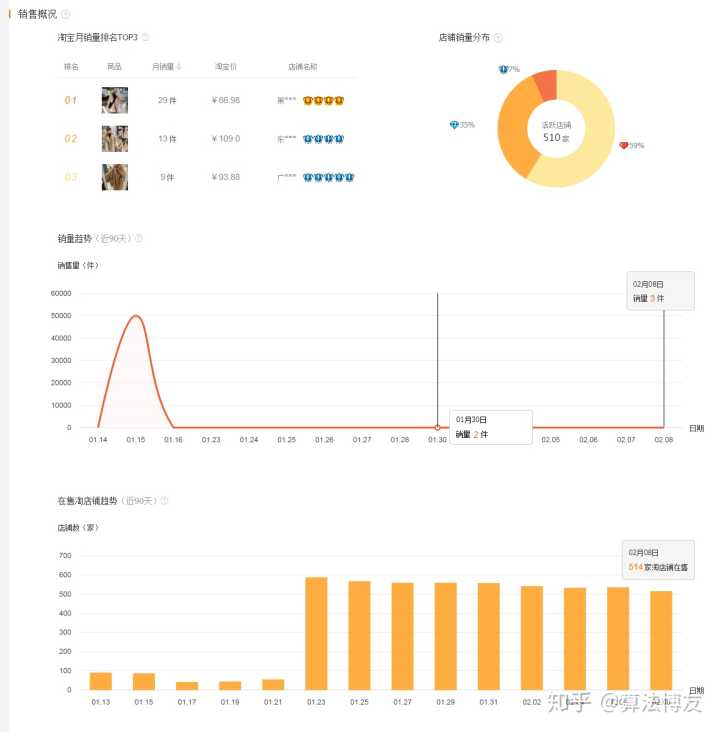Click the 01.29 bar in shop trend chart
This screenshot has width=720, height=732.
(x=445, y=636)
